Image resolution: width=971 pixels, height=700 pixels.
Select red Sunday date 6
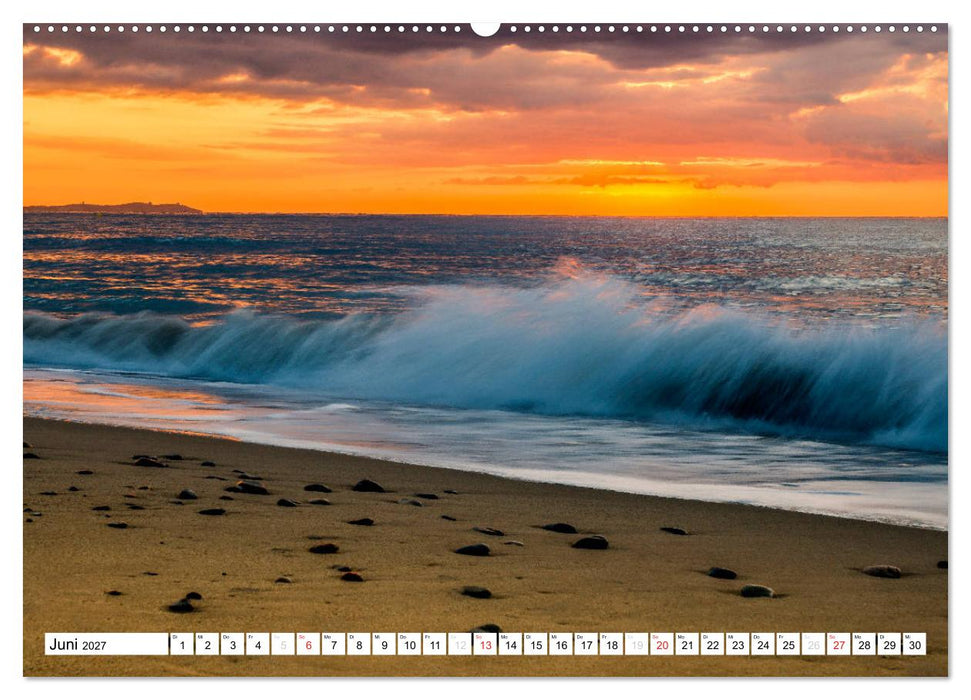tap(308, 644)
